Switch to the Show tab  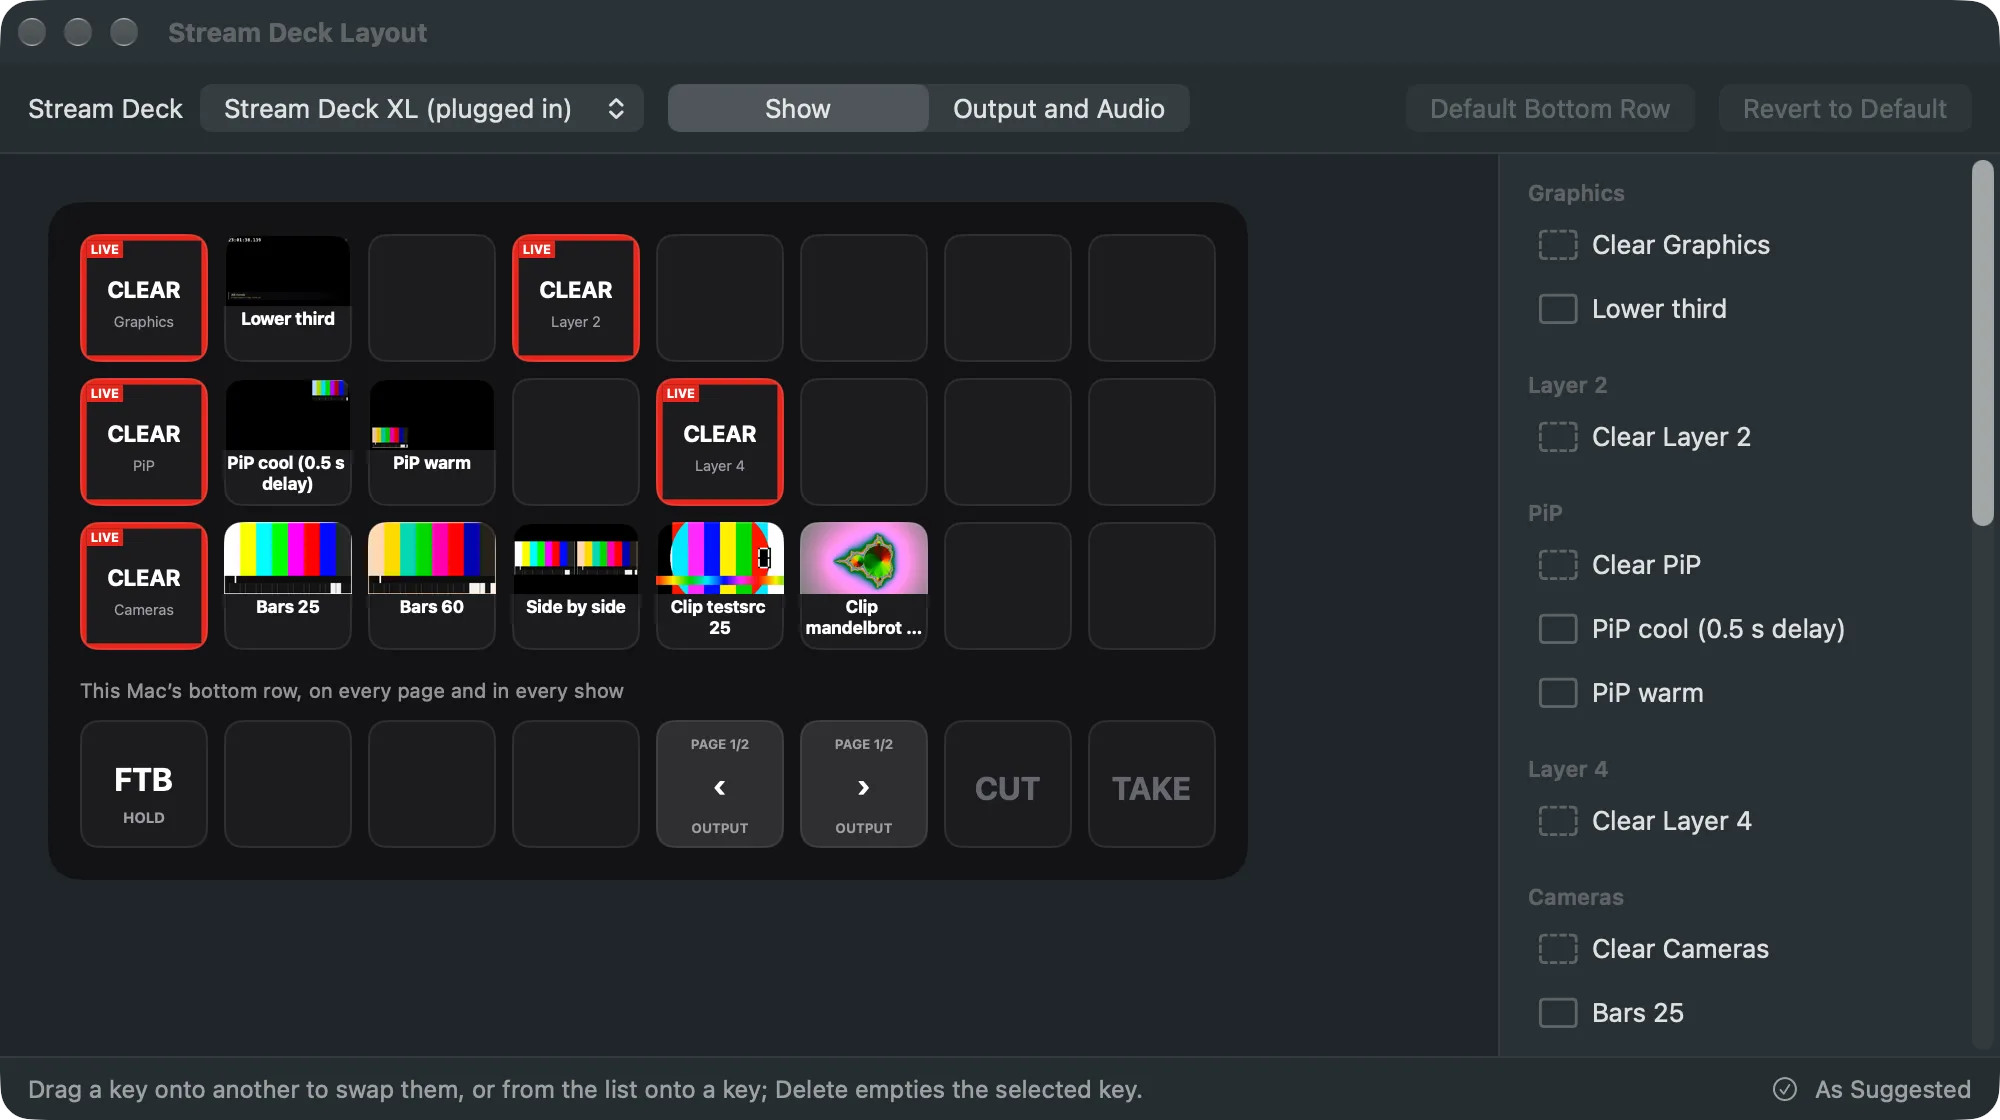[798, 108]
